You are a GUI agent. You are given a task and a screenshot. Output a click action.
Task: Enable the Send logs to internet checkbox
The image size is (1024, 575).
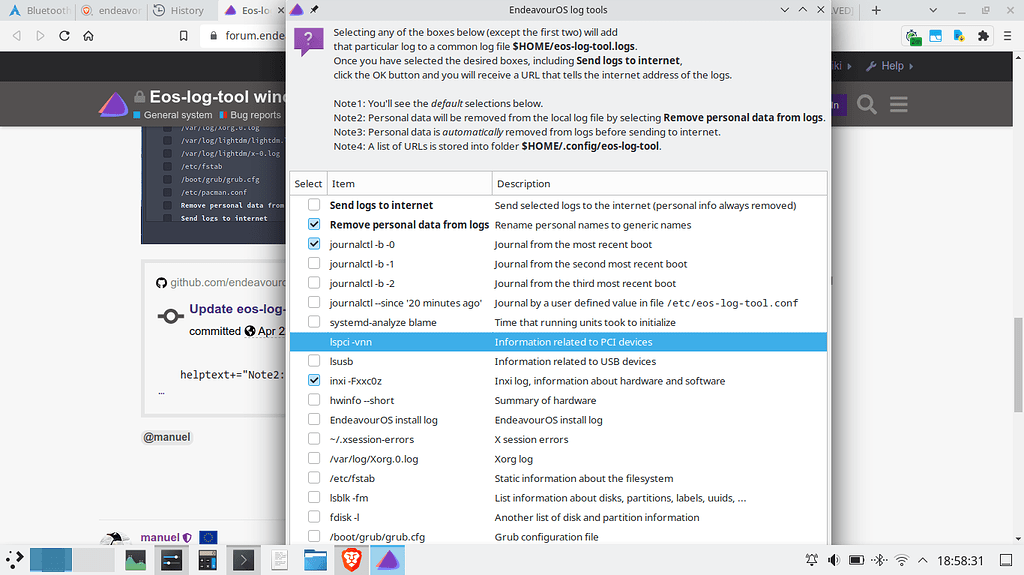point(314,205)
